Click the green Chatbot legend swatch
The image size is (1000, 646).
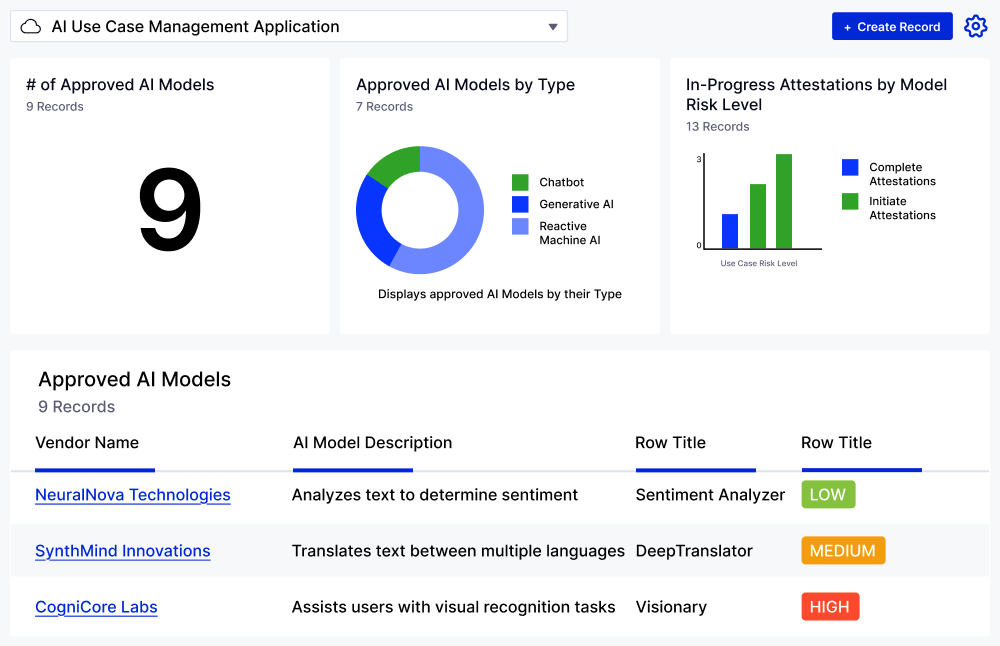[x=520, y=182]
